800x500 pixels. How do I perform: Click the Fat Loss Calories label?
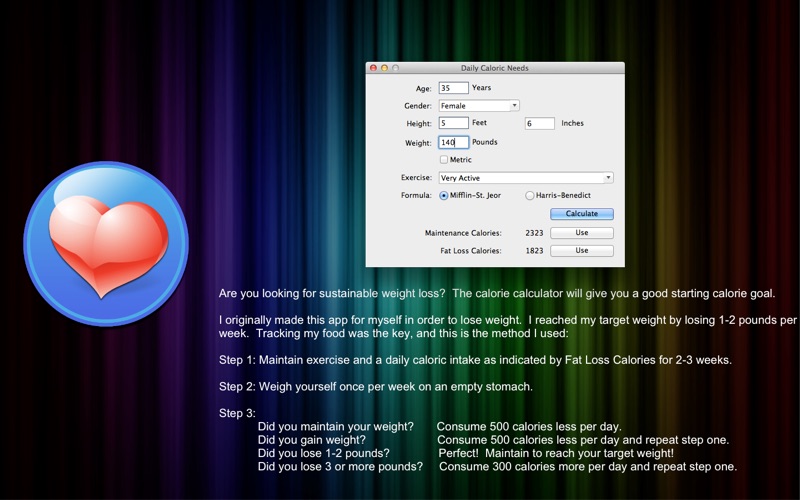point(471,251)
